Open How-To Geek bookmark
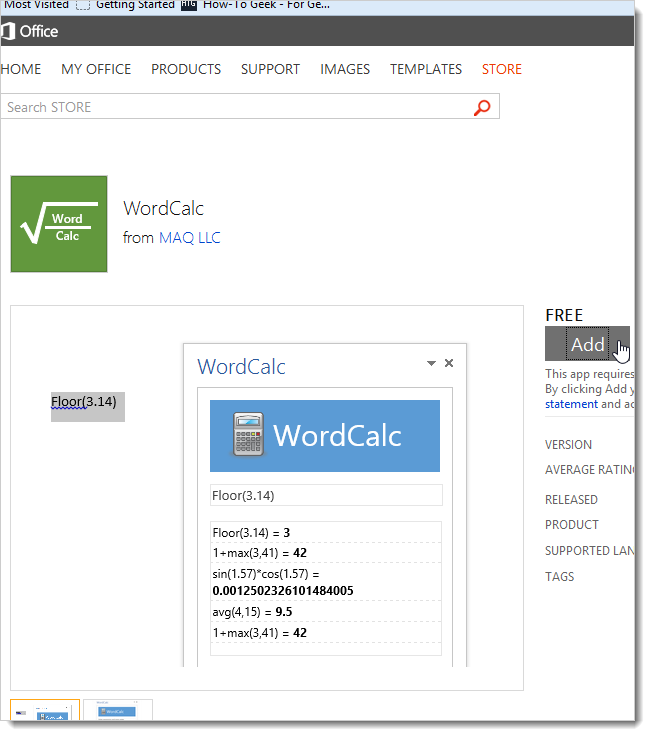The height and width of the screenshot is (736, 650). (x=256, y=5)
